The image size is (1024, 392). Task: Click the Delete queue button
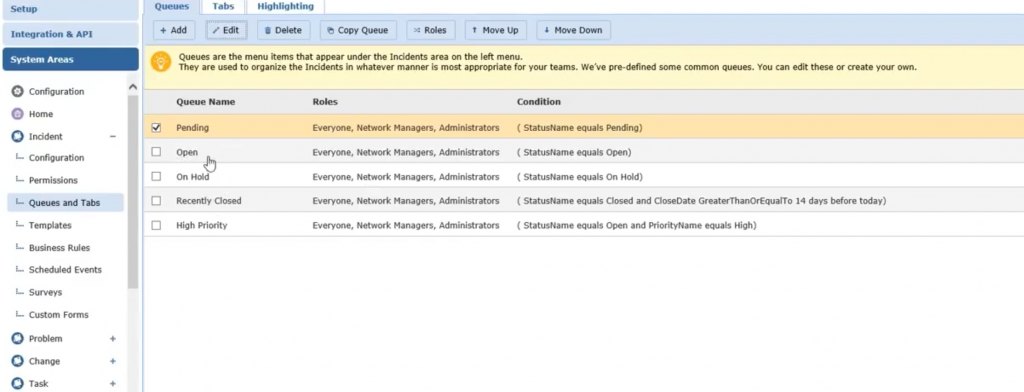point(283,30)
